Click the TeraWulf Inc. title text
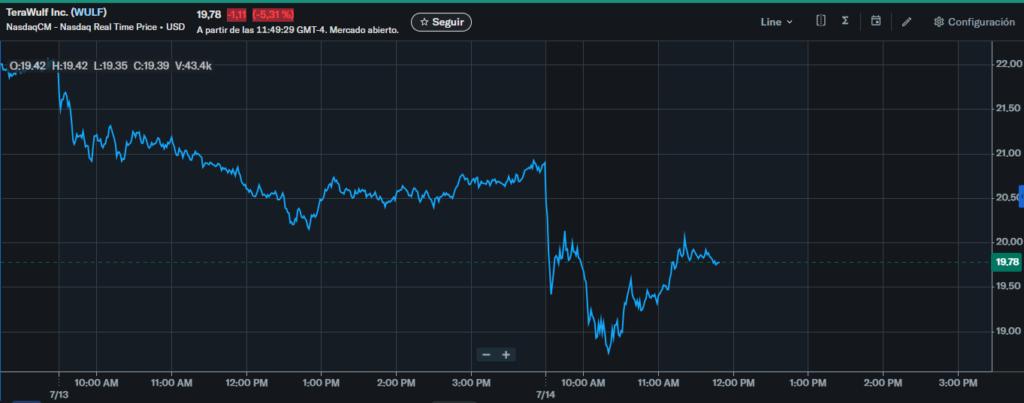Image resolution: width=1024 pixels, height=403 pixels. (37, 12)
